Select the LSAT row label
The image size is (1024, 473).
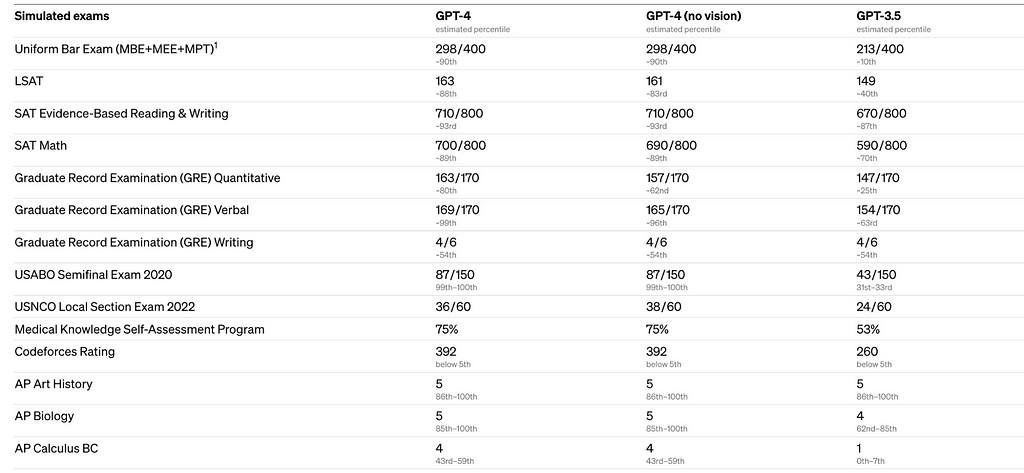coord(29,81)
